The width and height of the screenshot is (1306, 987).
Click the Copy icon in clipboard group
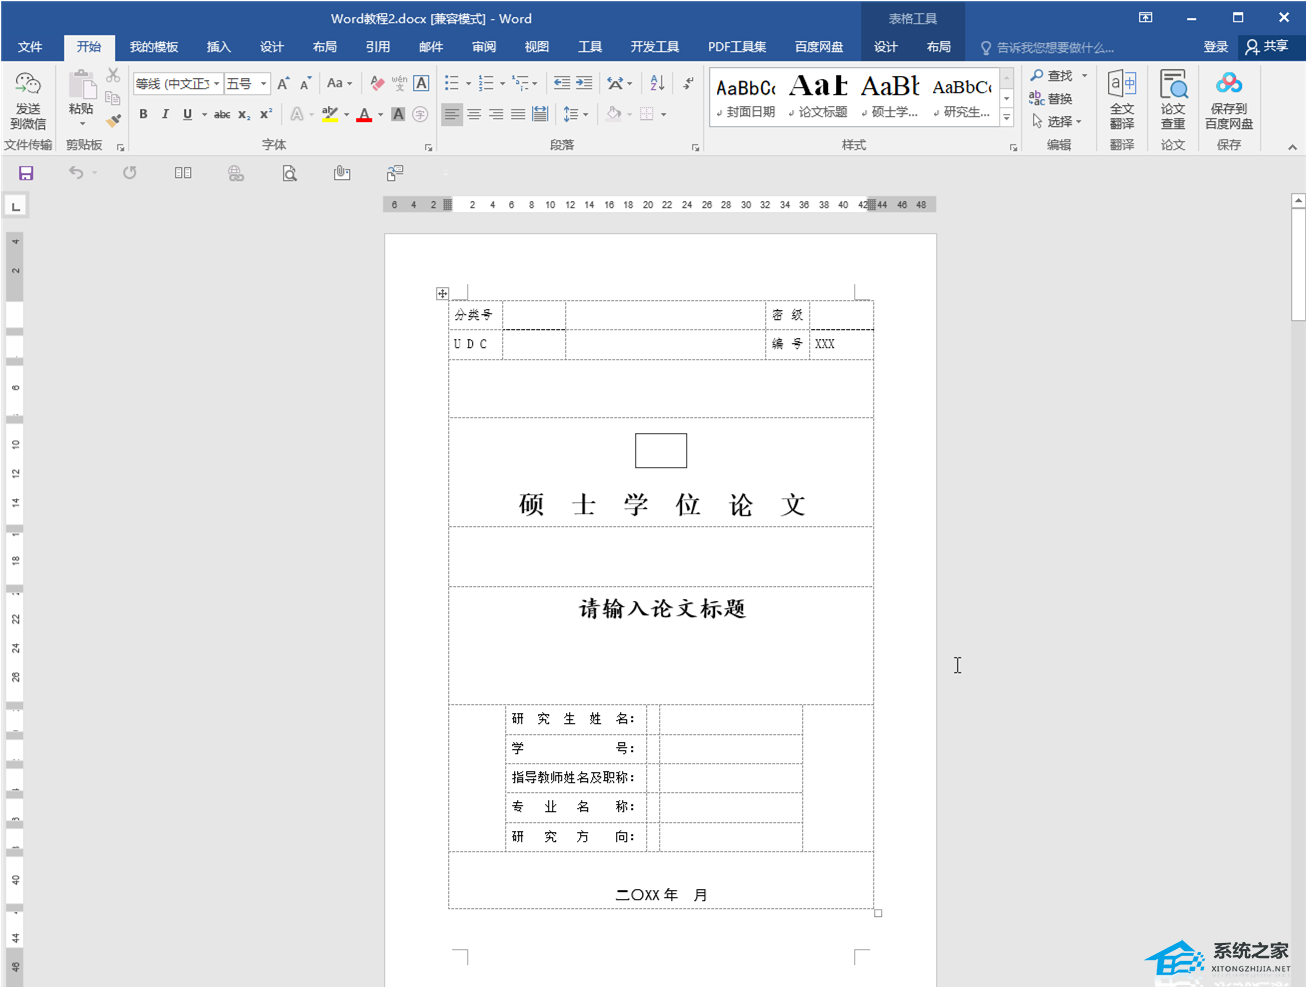pyautogui.click(x=113, y=98)
